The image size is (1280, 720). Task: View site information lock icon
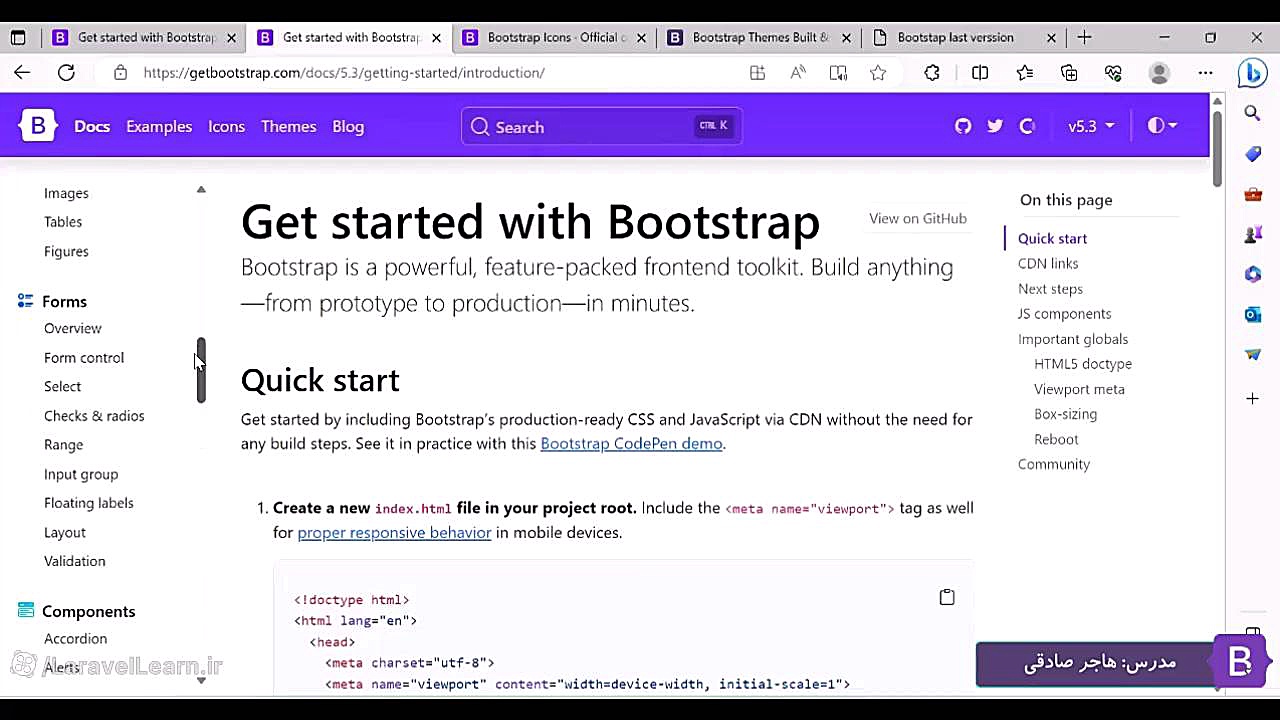coord(120,72)
